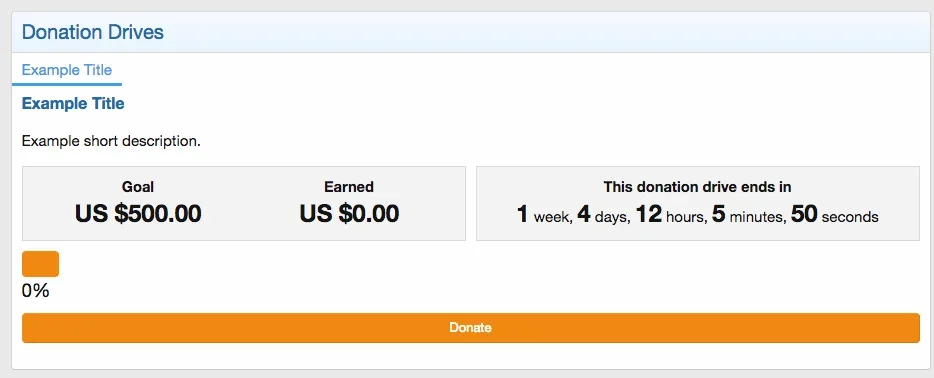Image resolution: width=934 pixels, height=378 pixels.
Task: Select the Example Title tab
Action: 67,70
